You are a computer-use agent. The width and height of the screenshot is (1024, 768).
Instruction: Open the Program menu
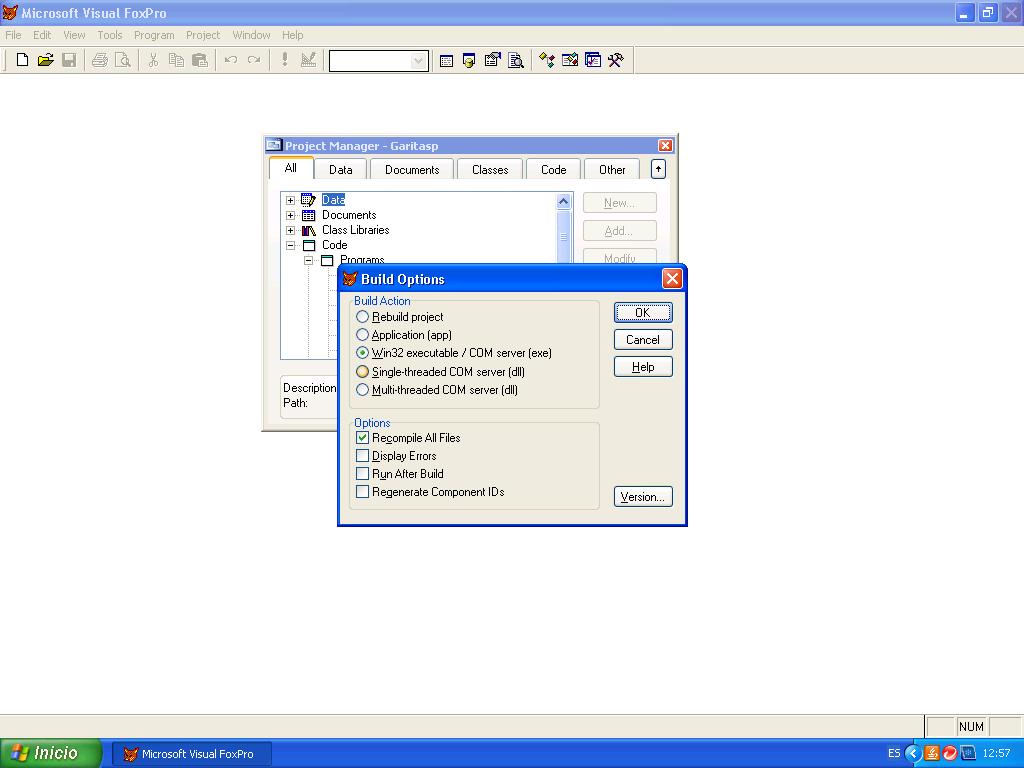coord(154,35)
